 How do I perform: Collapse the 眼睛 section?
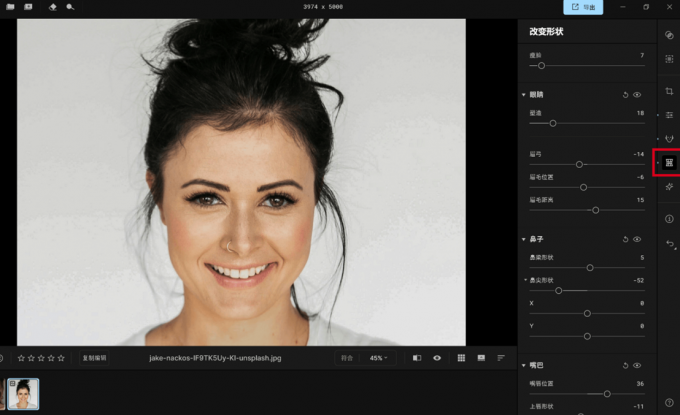tap(523, 95)
